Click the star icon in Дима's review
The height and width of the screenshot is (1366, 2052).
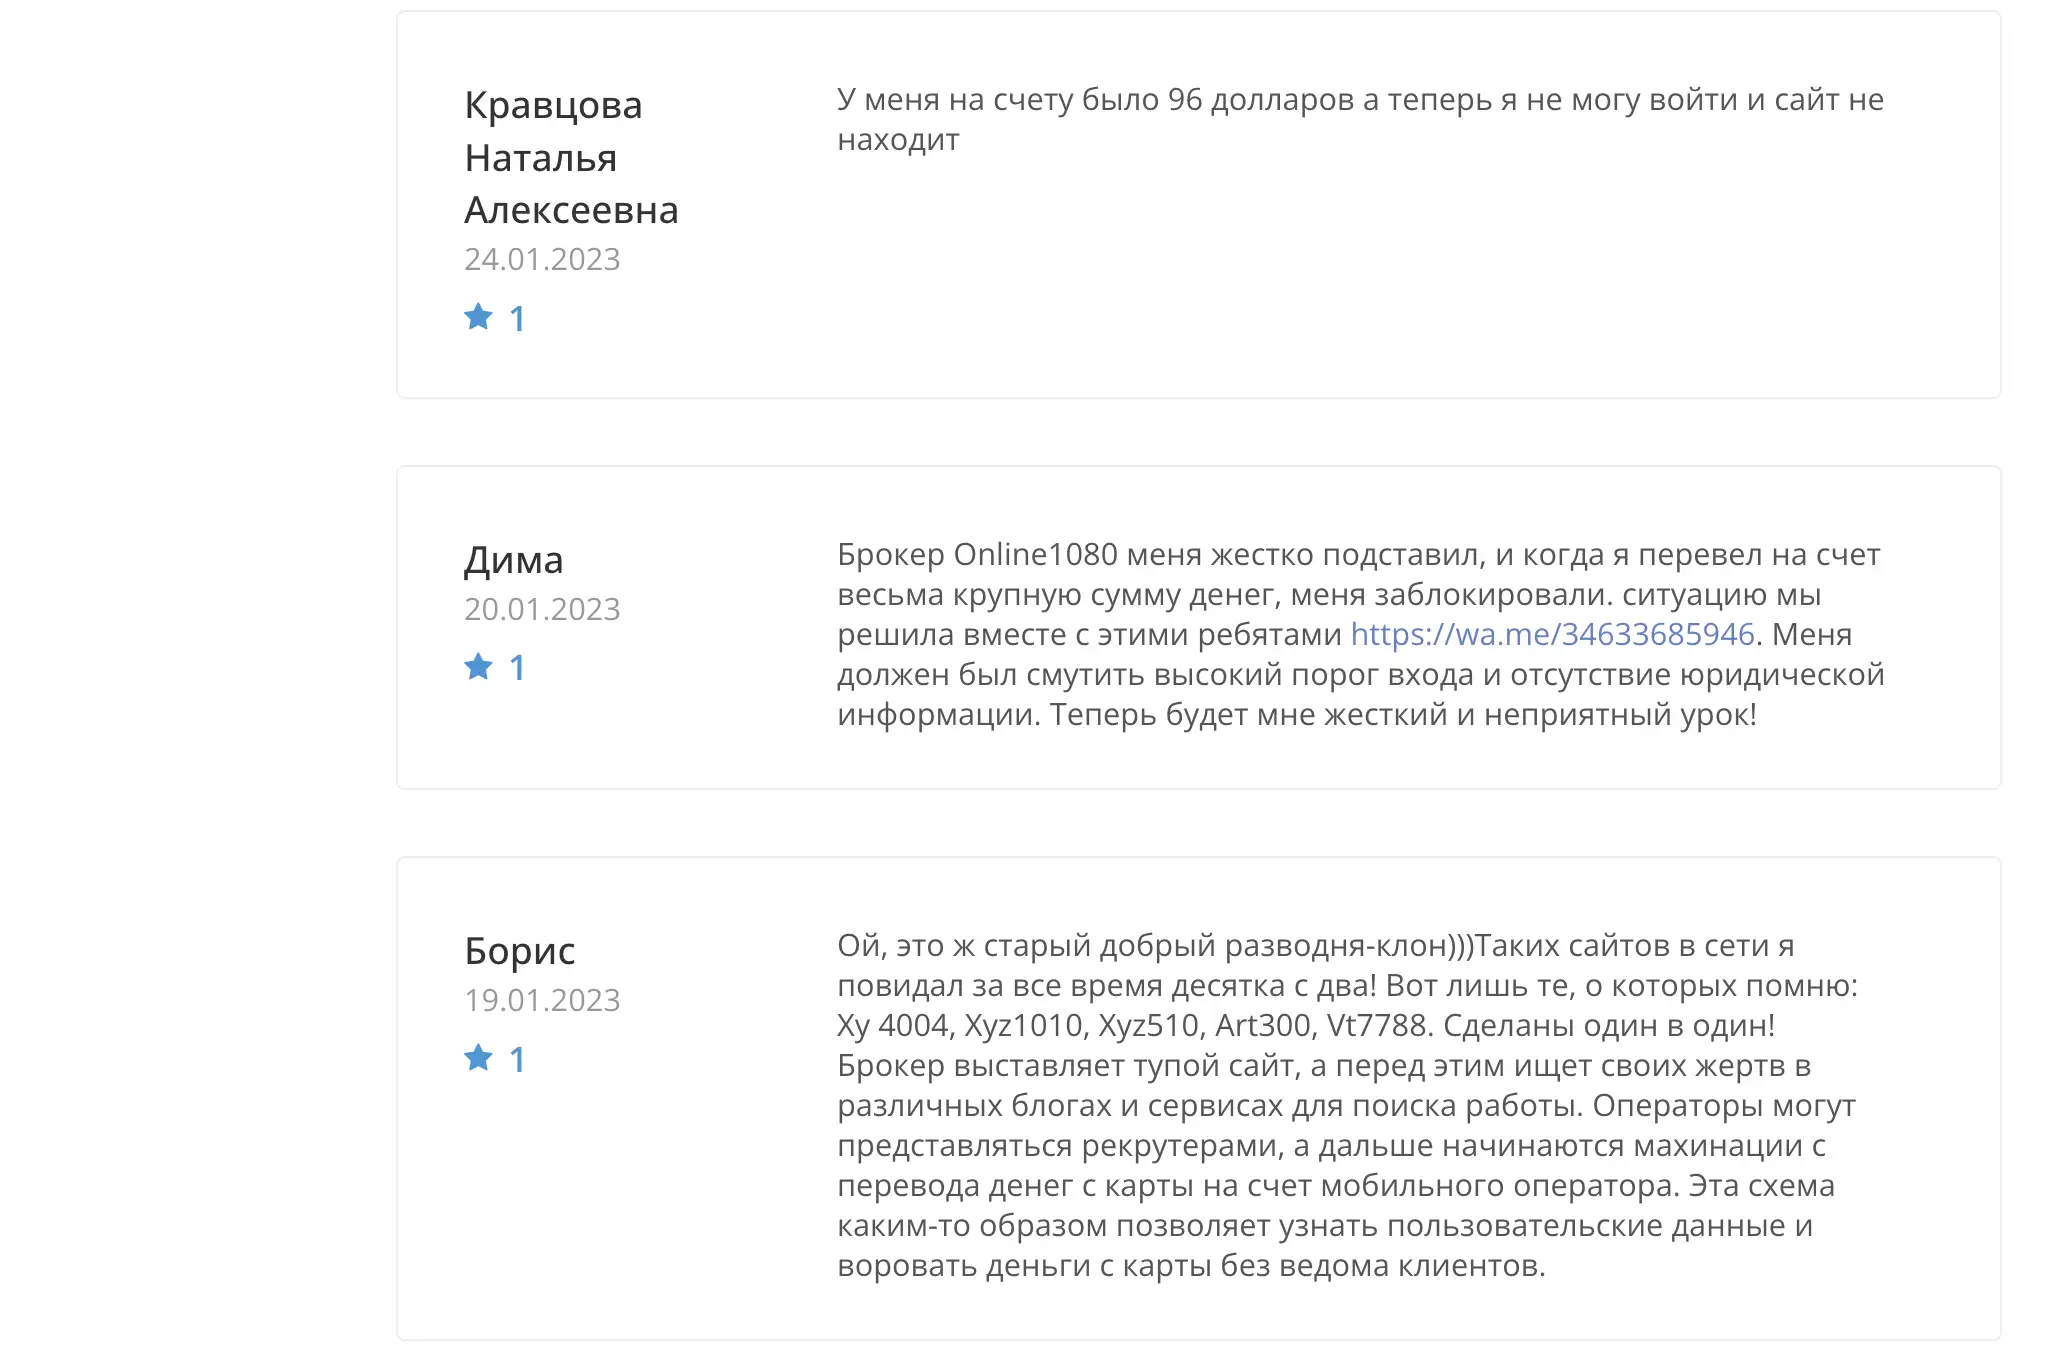(478, 666)
